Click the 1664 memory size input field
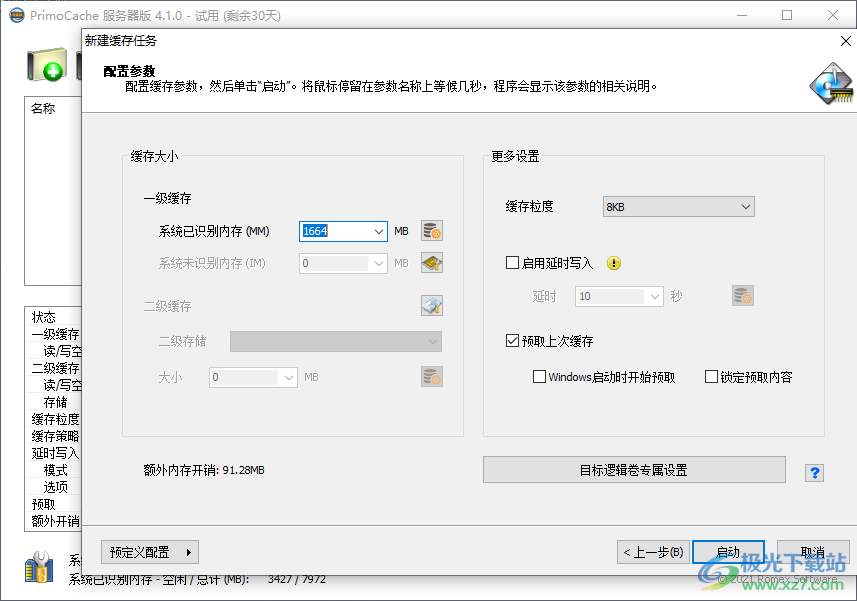 336,231
